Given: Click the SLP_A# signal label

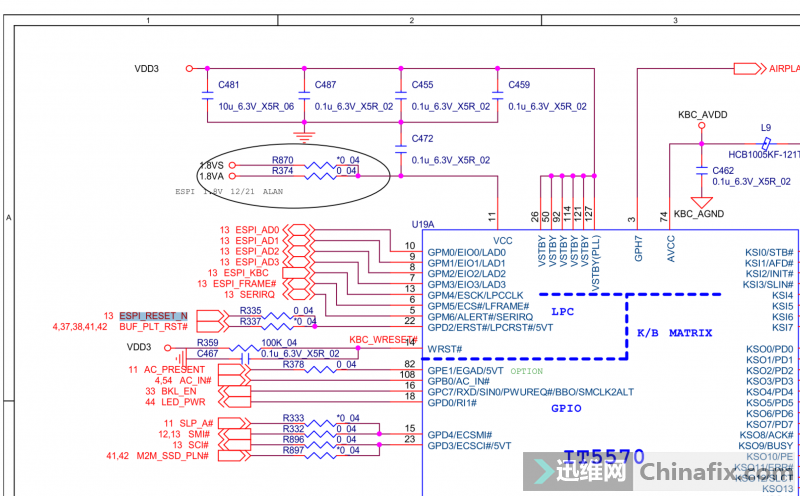Looking at the screenshot, I should click(x=196, y=424).
